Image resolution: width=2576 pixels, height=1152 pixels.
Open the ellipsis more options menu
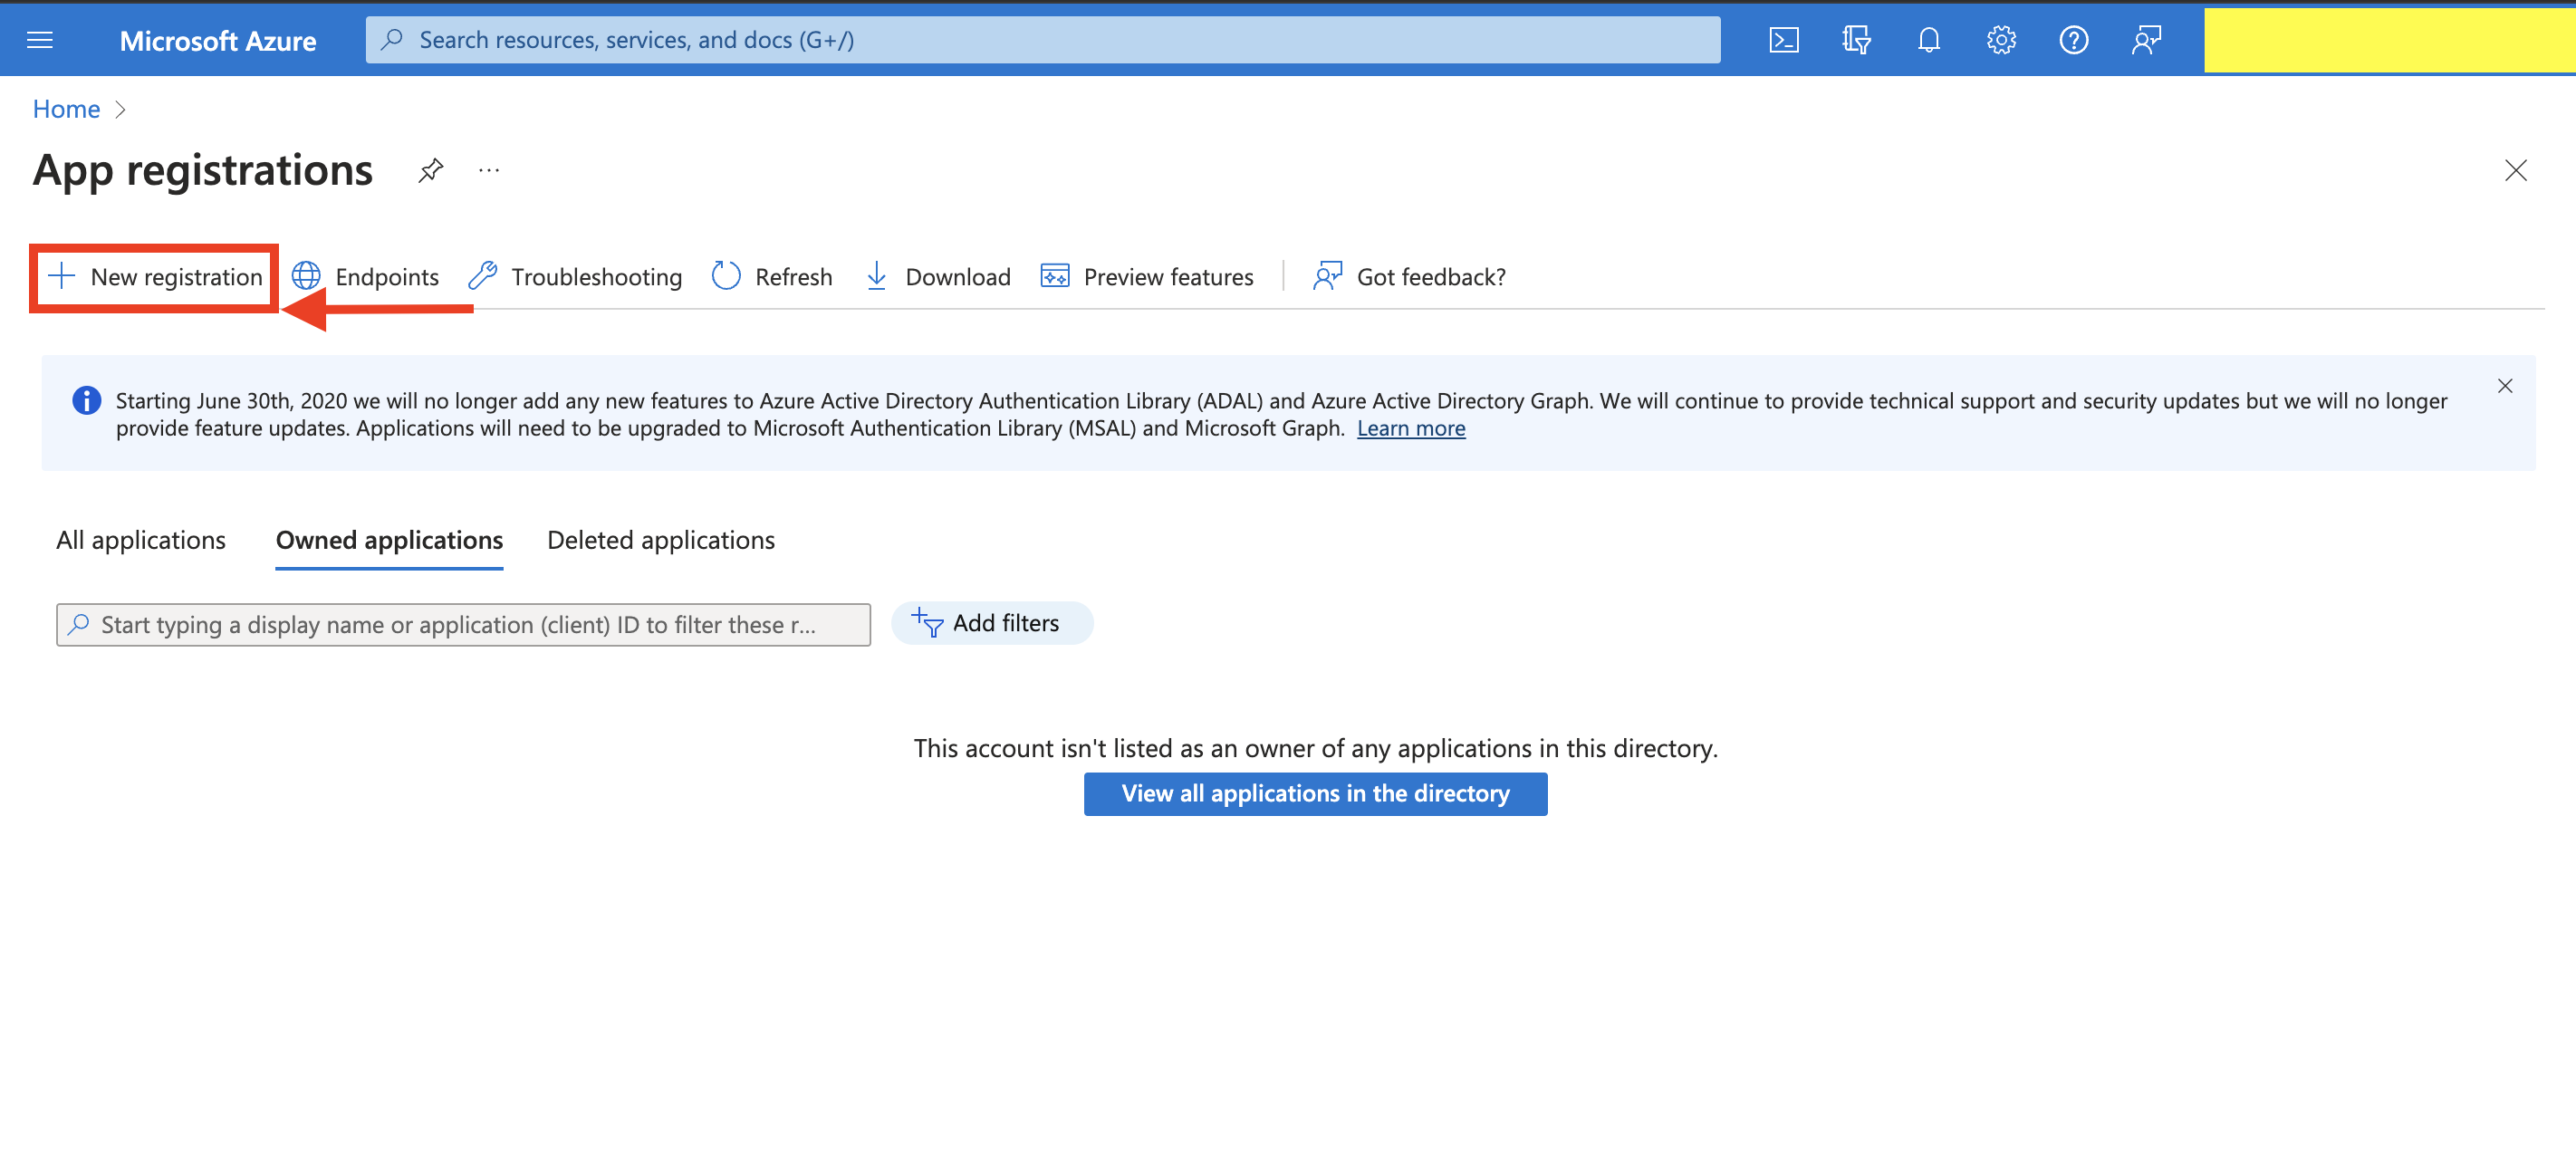pyautogui.click(x=489, y=170)
